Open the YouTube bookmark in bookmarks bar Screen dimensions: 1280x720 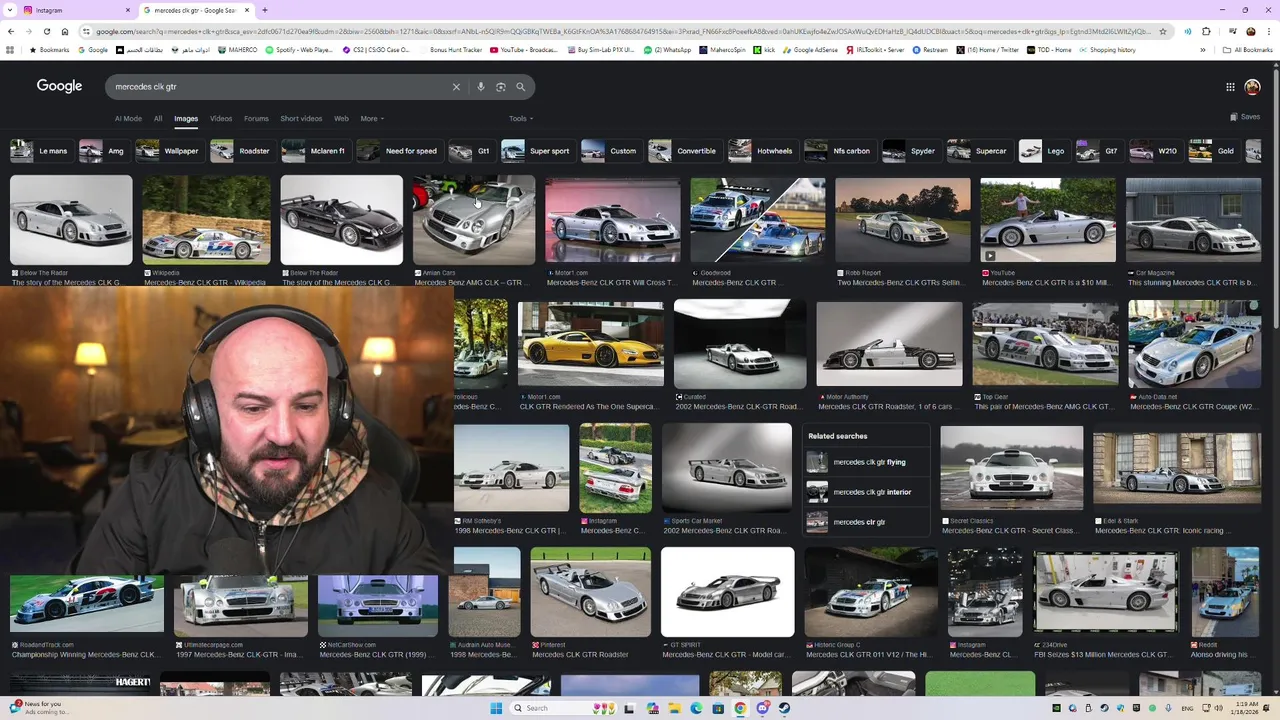pos(524,49)
